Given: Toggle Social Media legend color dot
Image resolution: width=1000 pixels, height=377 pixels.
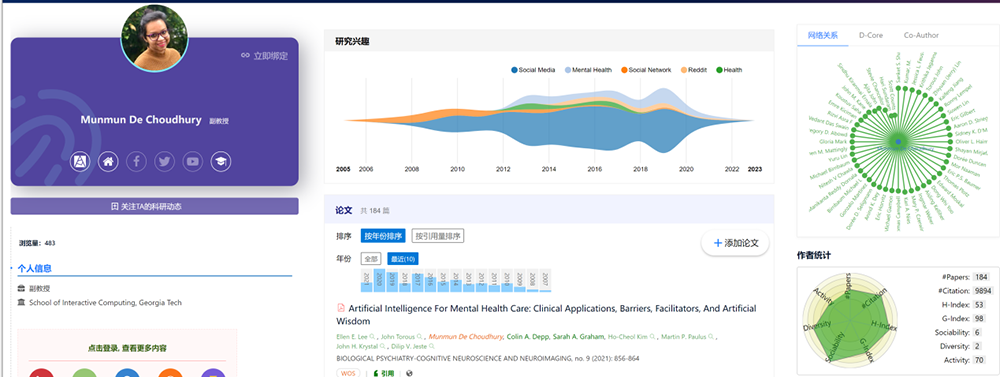Looking at the screenshot, I should click(x=514, y=70).
